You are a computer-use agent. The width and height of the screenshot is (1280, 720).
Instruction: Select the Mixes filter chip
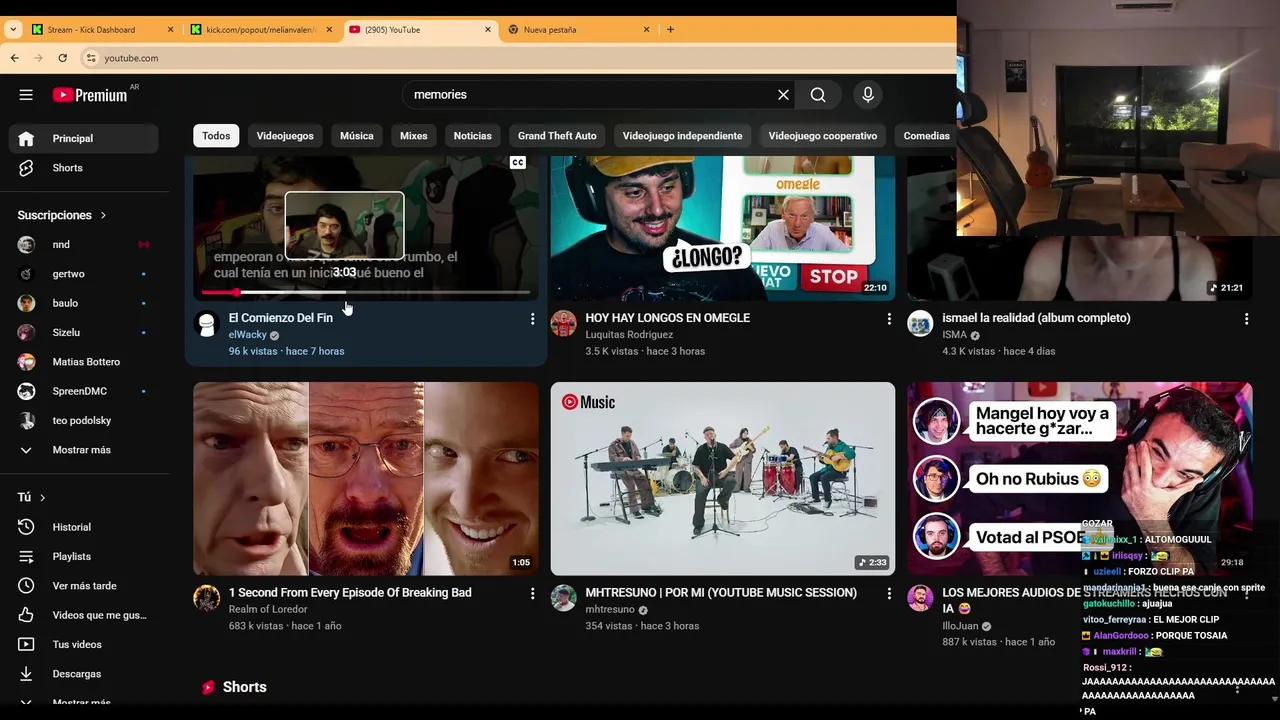point(413,136)
